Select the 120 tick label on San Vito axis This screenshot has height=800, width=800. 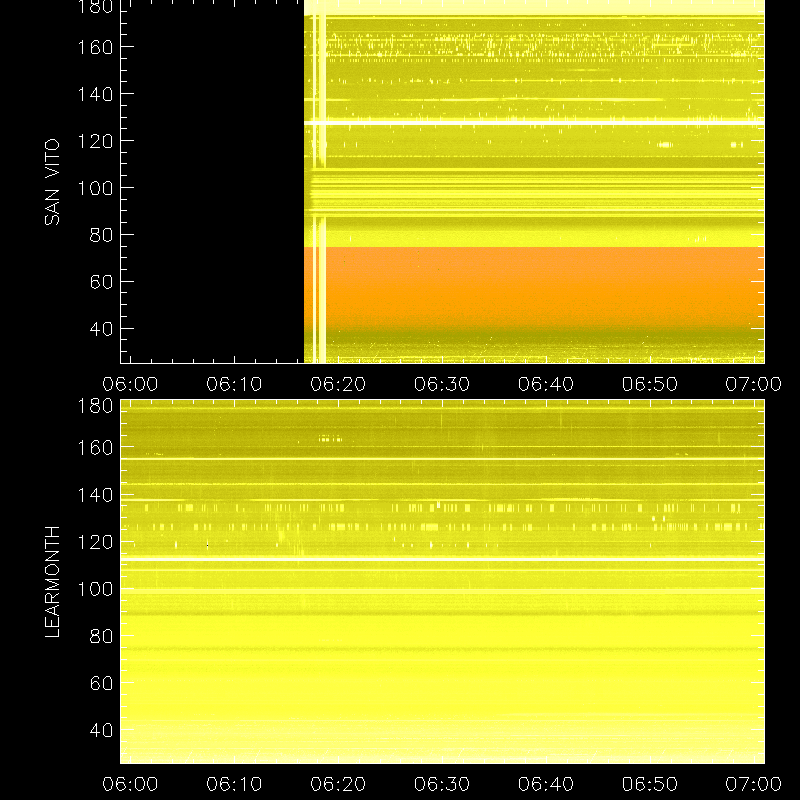(x=95, y=141)
